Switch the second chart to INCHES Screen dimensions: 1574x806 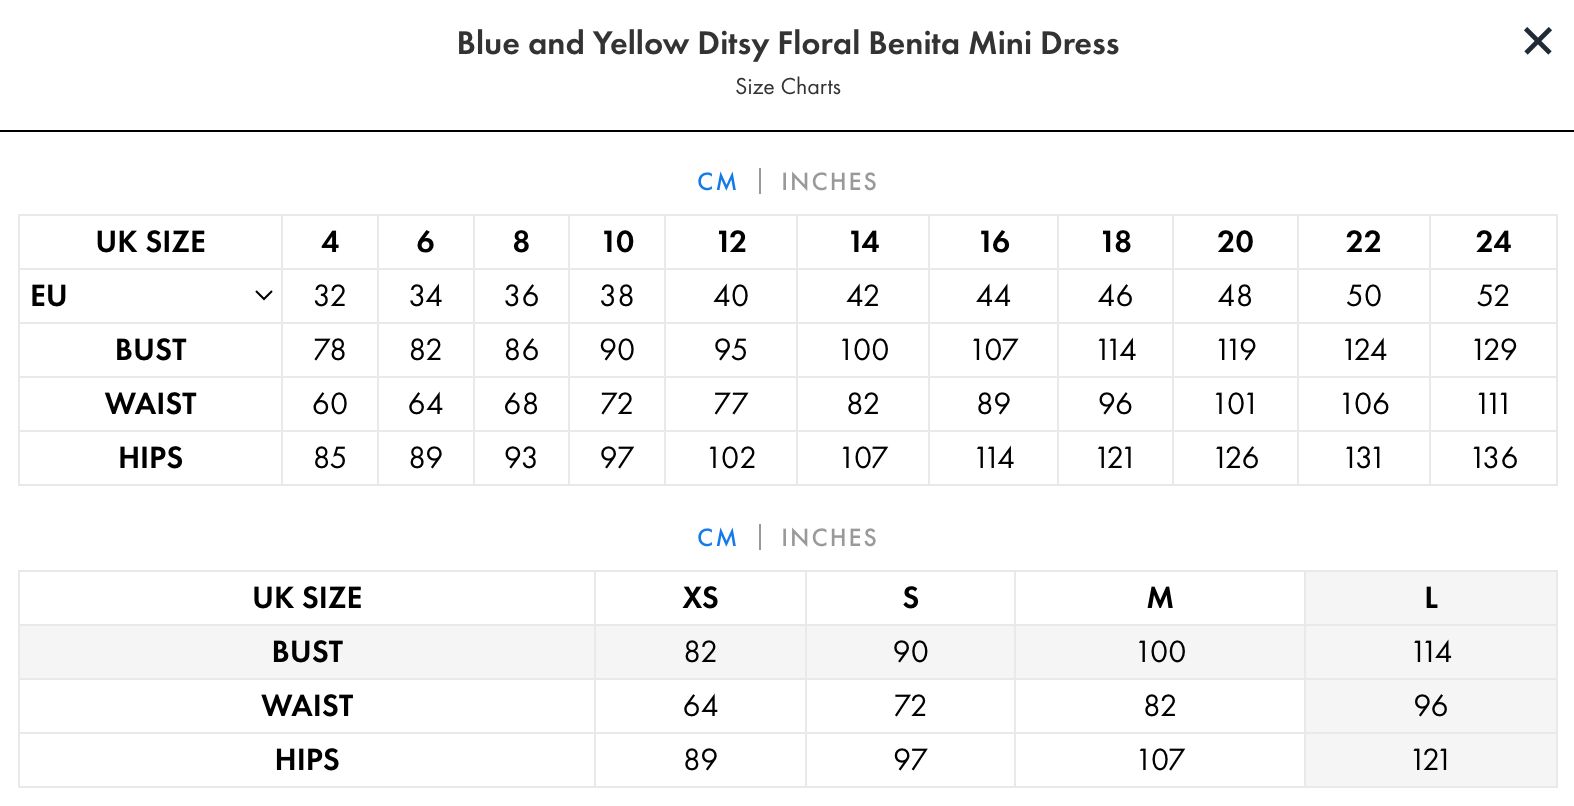[829, 538]
